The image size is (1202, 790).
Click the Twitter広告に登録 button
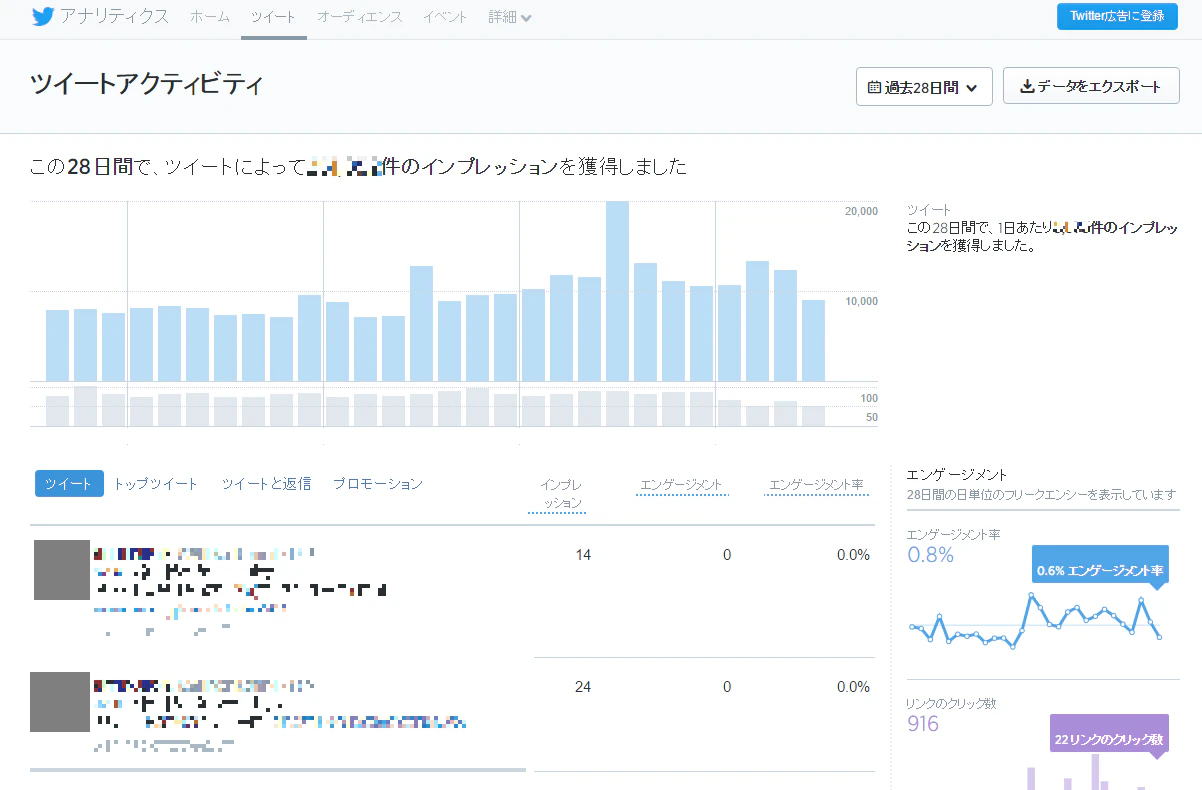point(1117,16)
